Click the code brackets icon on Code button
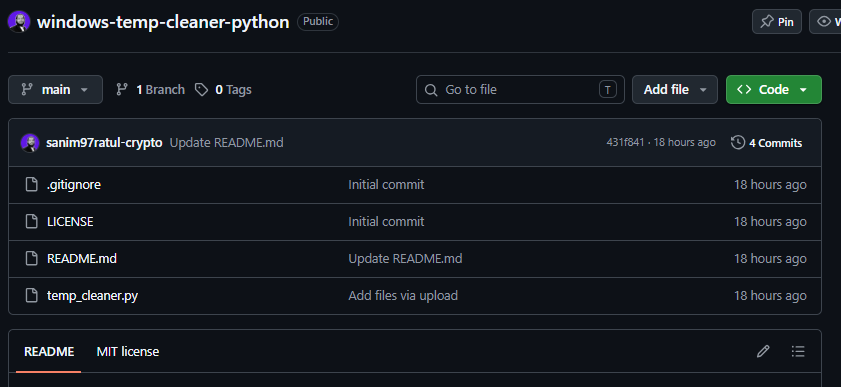The image size is (841, 387). pos(744,90)
